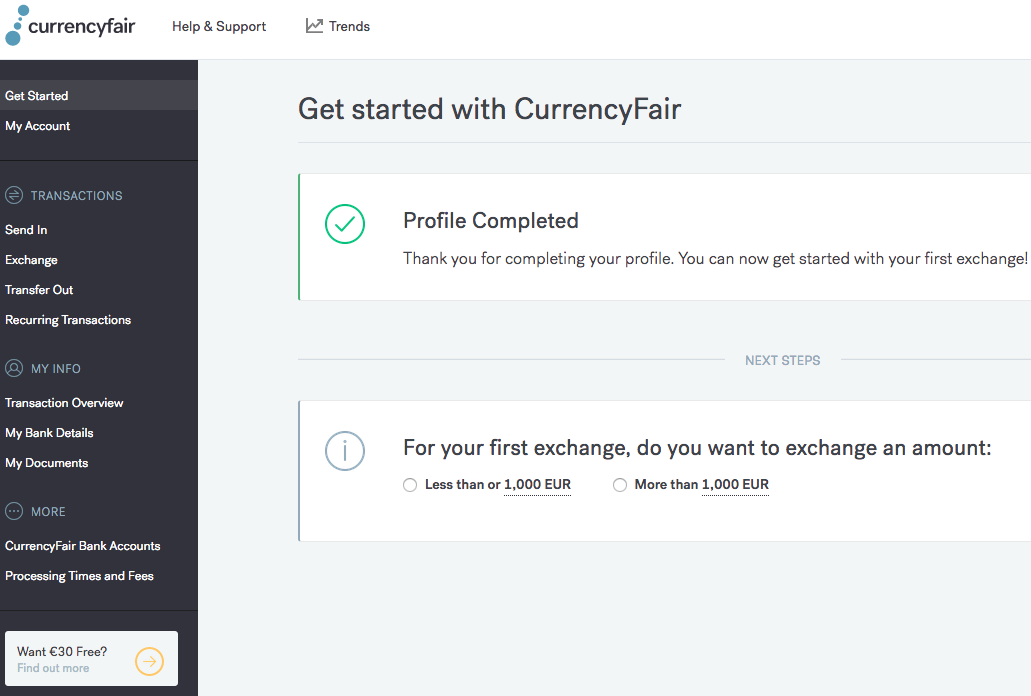Go to Transfer Out
This screenshot has width=1031, height=696.
[39, 290]
